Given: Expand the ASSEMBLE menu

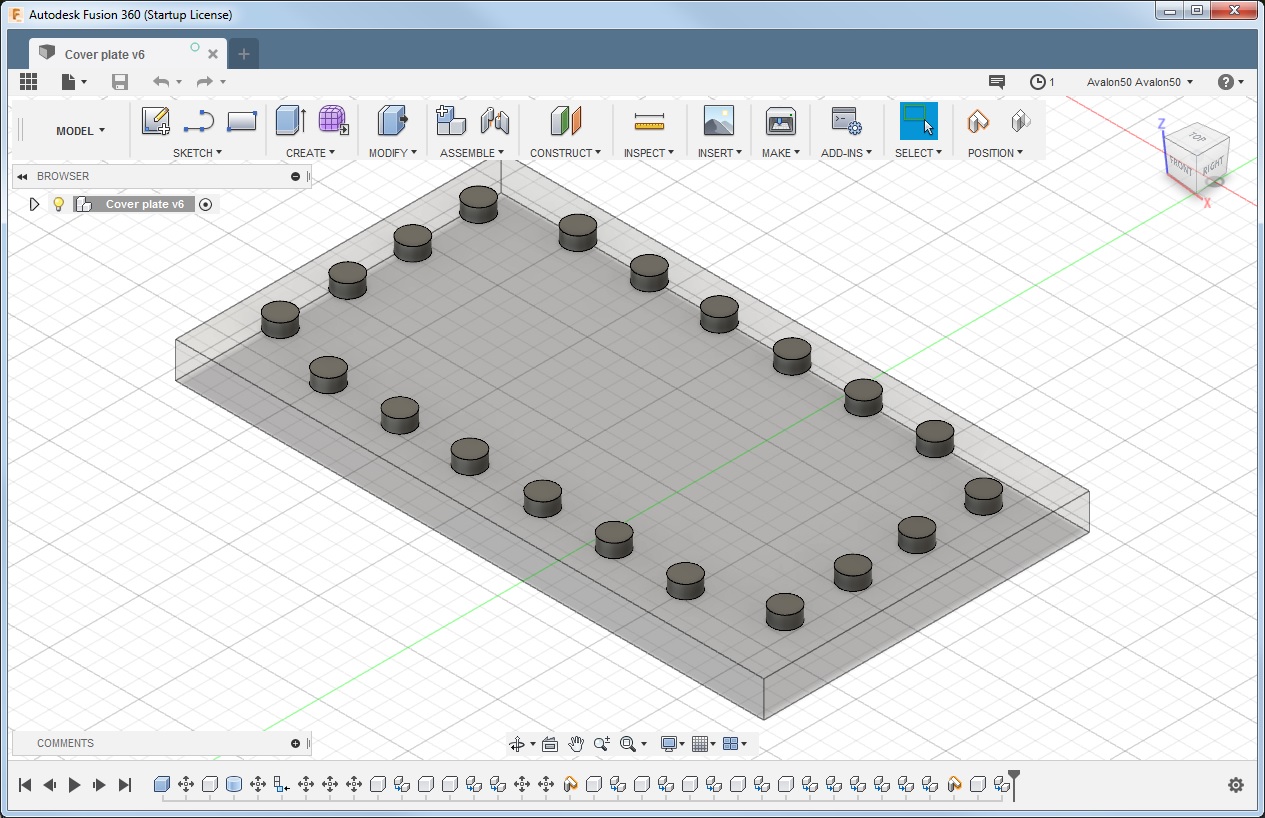Looking at the screenshot, I should [x=472, y=153].
